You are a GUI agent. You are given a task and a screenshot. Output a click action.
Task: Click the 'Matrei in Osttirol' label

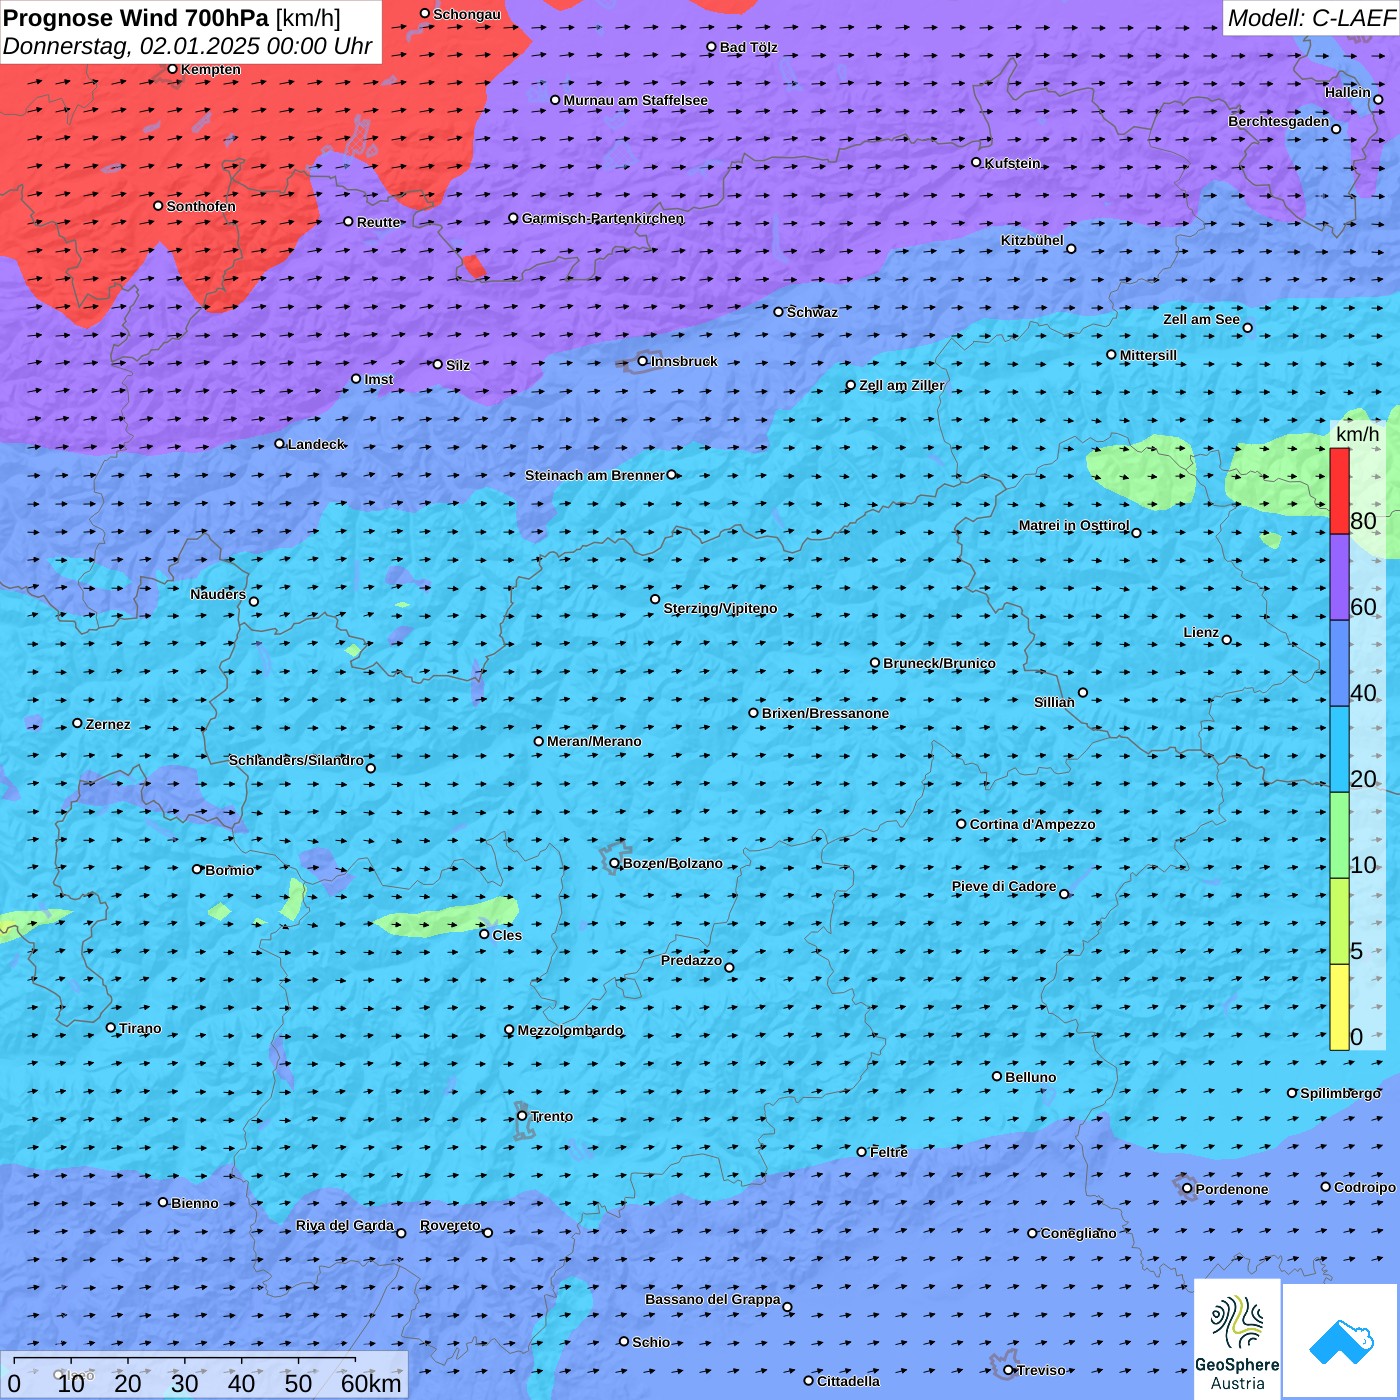click(1074, 525)
